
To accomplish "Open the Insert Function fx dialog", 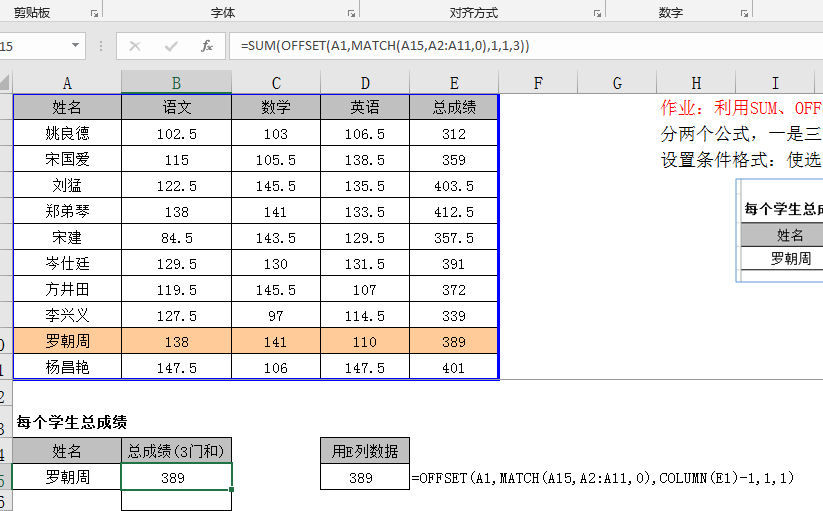I will tap(207, 46).
